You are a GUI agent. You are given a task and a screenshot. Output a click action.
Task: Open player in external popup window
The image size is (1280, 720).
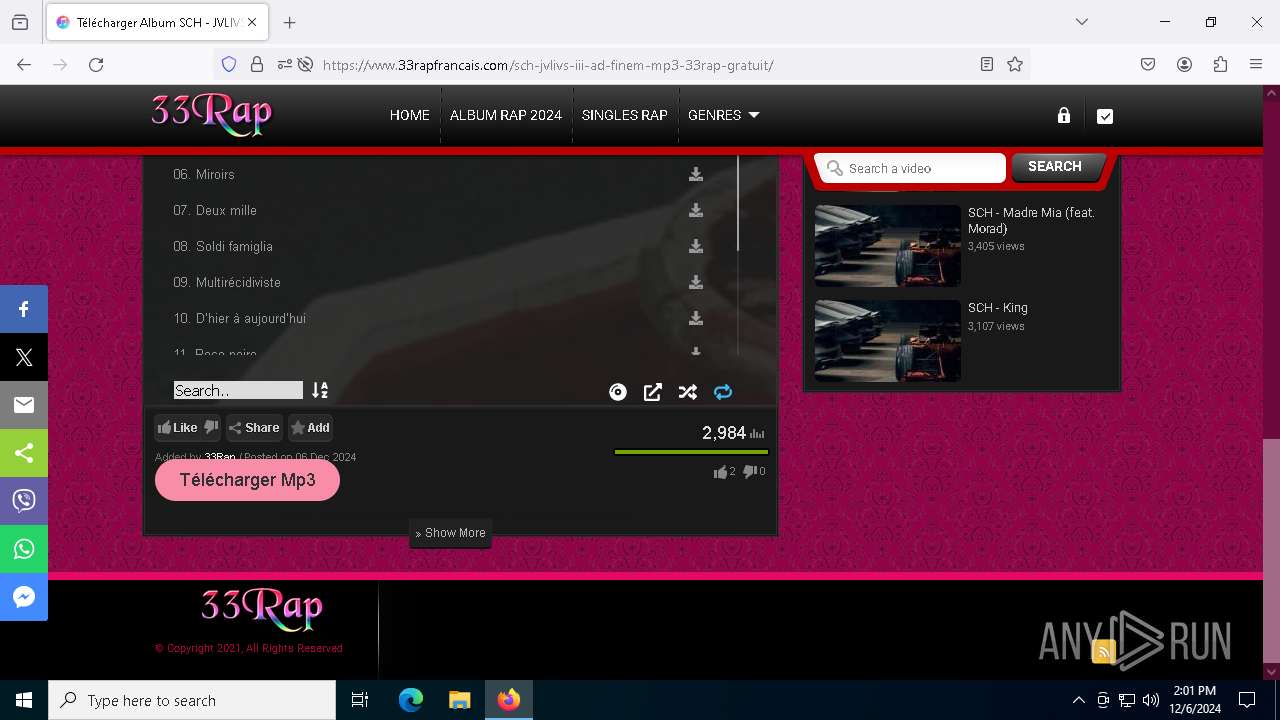653,392
